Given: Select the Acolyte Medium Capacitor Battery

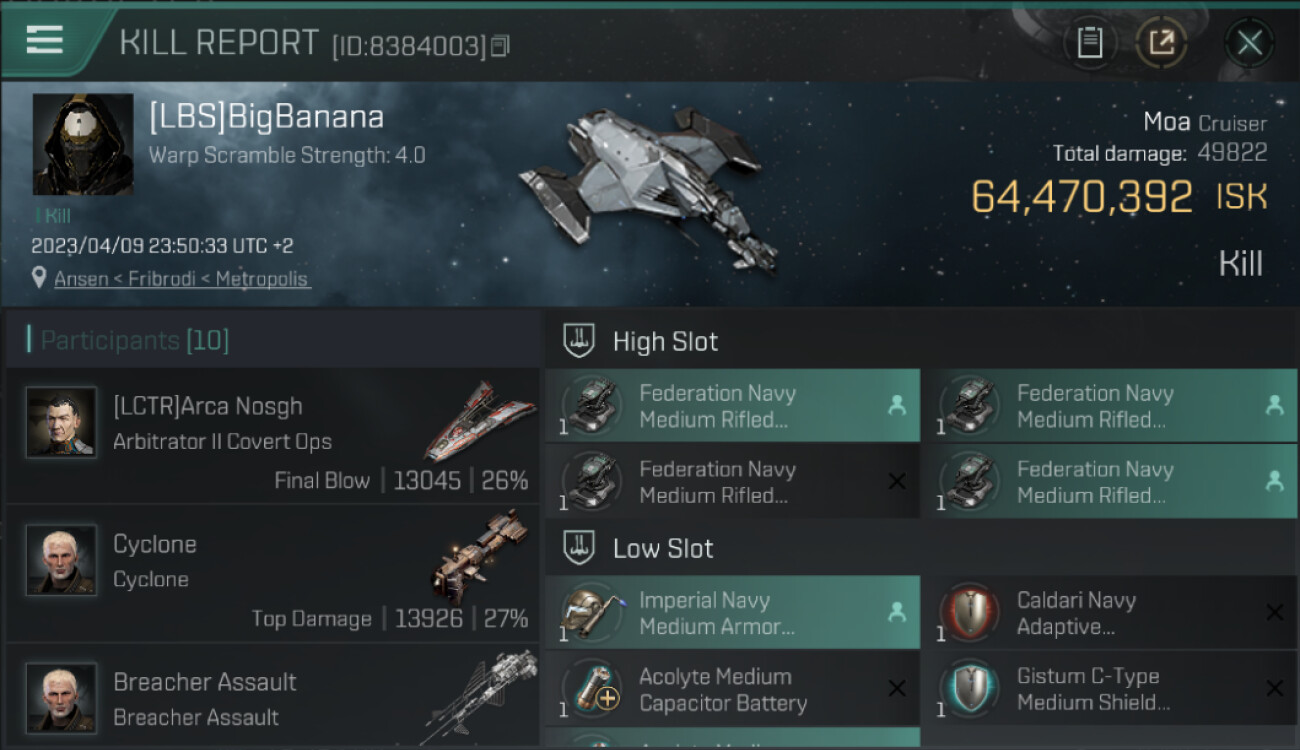Looking at the screenshot, I should (x=732, y=689).
